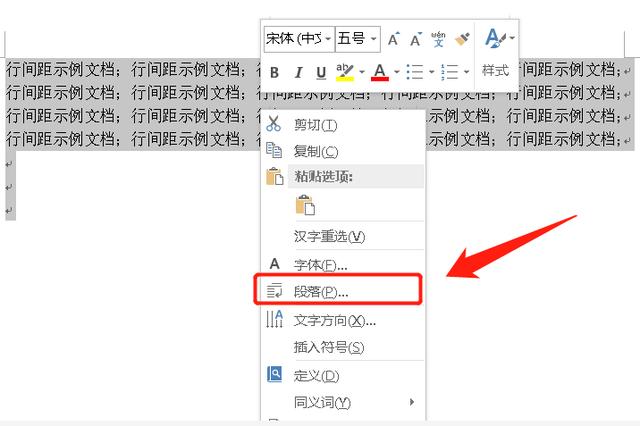Image resolution: width=640 pixels, height=426 pixels.
Task: Click the text direction icon
Action: (x=274, y=319)
